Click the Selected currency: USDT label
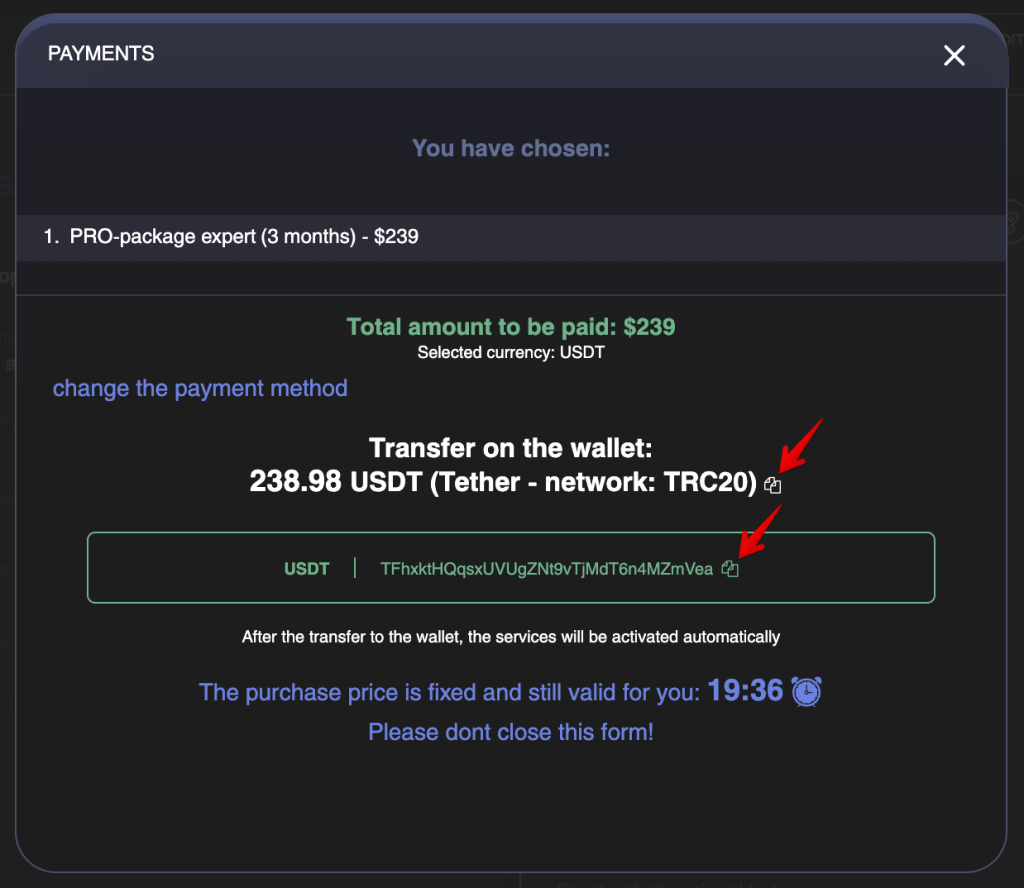The width and height of the screenshot is (1024, 888). click(x=511, y=353)
